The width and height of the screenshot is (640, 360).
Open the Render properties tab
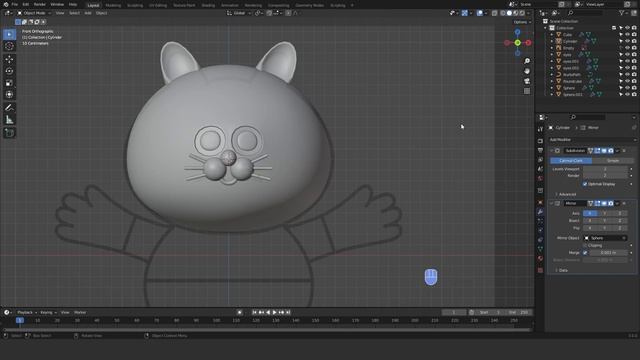[540, 140]
